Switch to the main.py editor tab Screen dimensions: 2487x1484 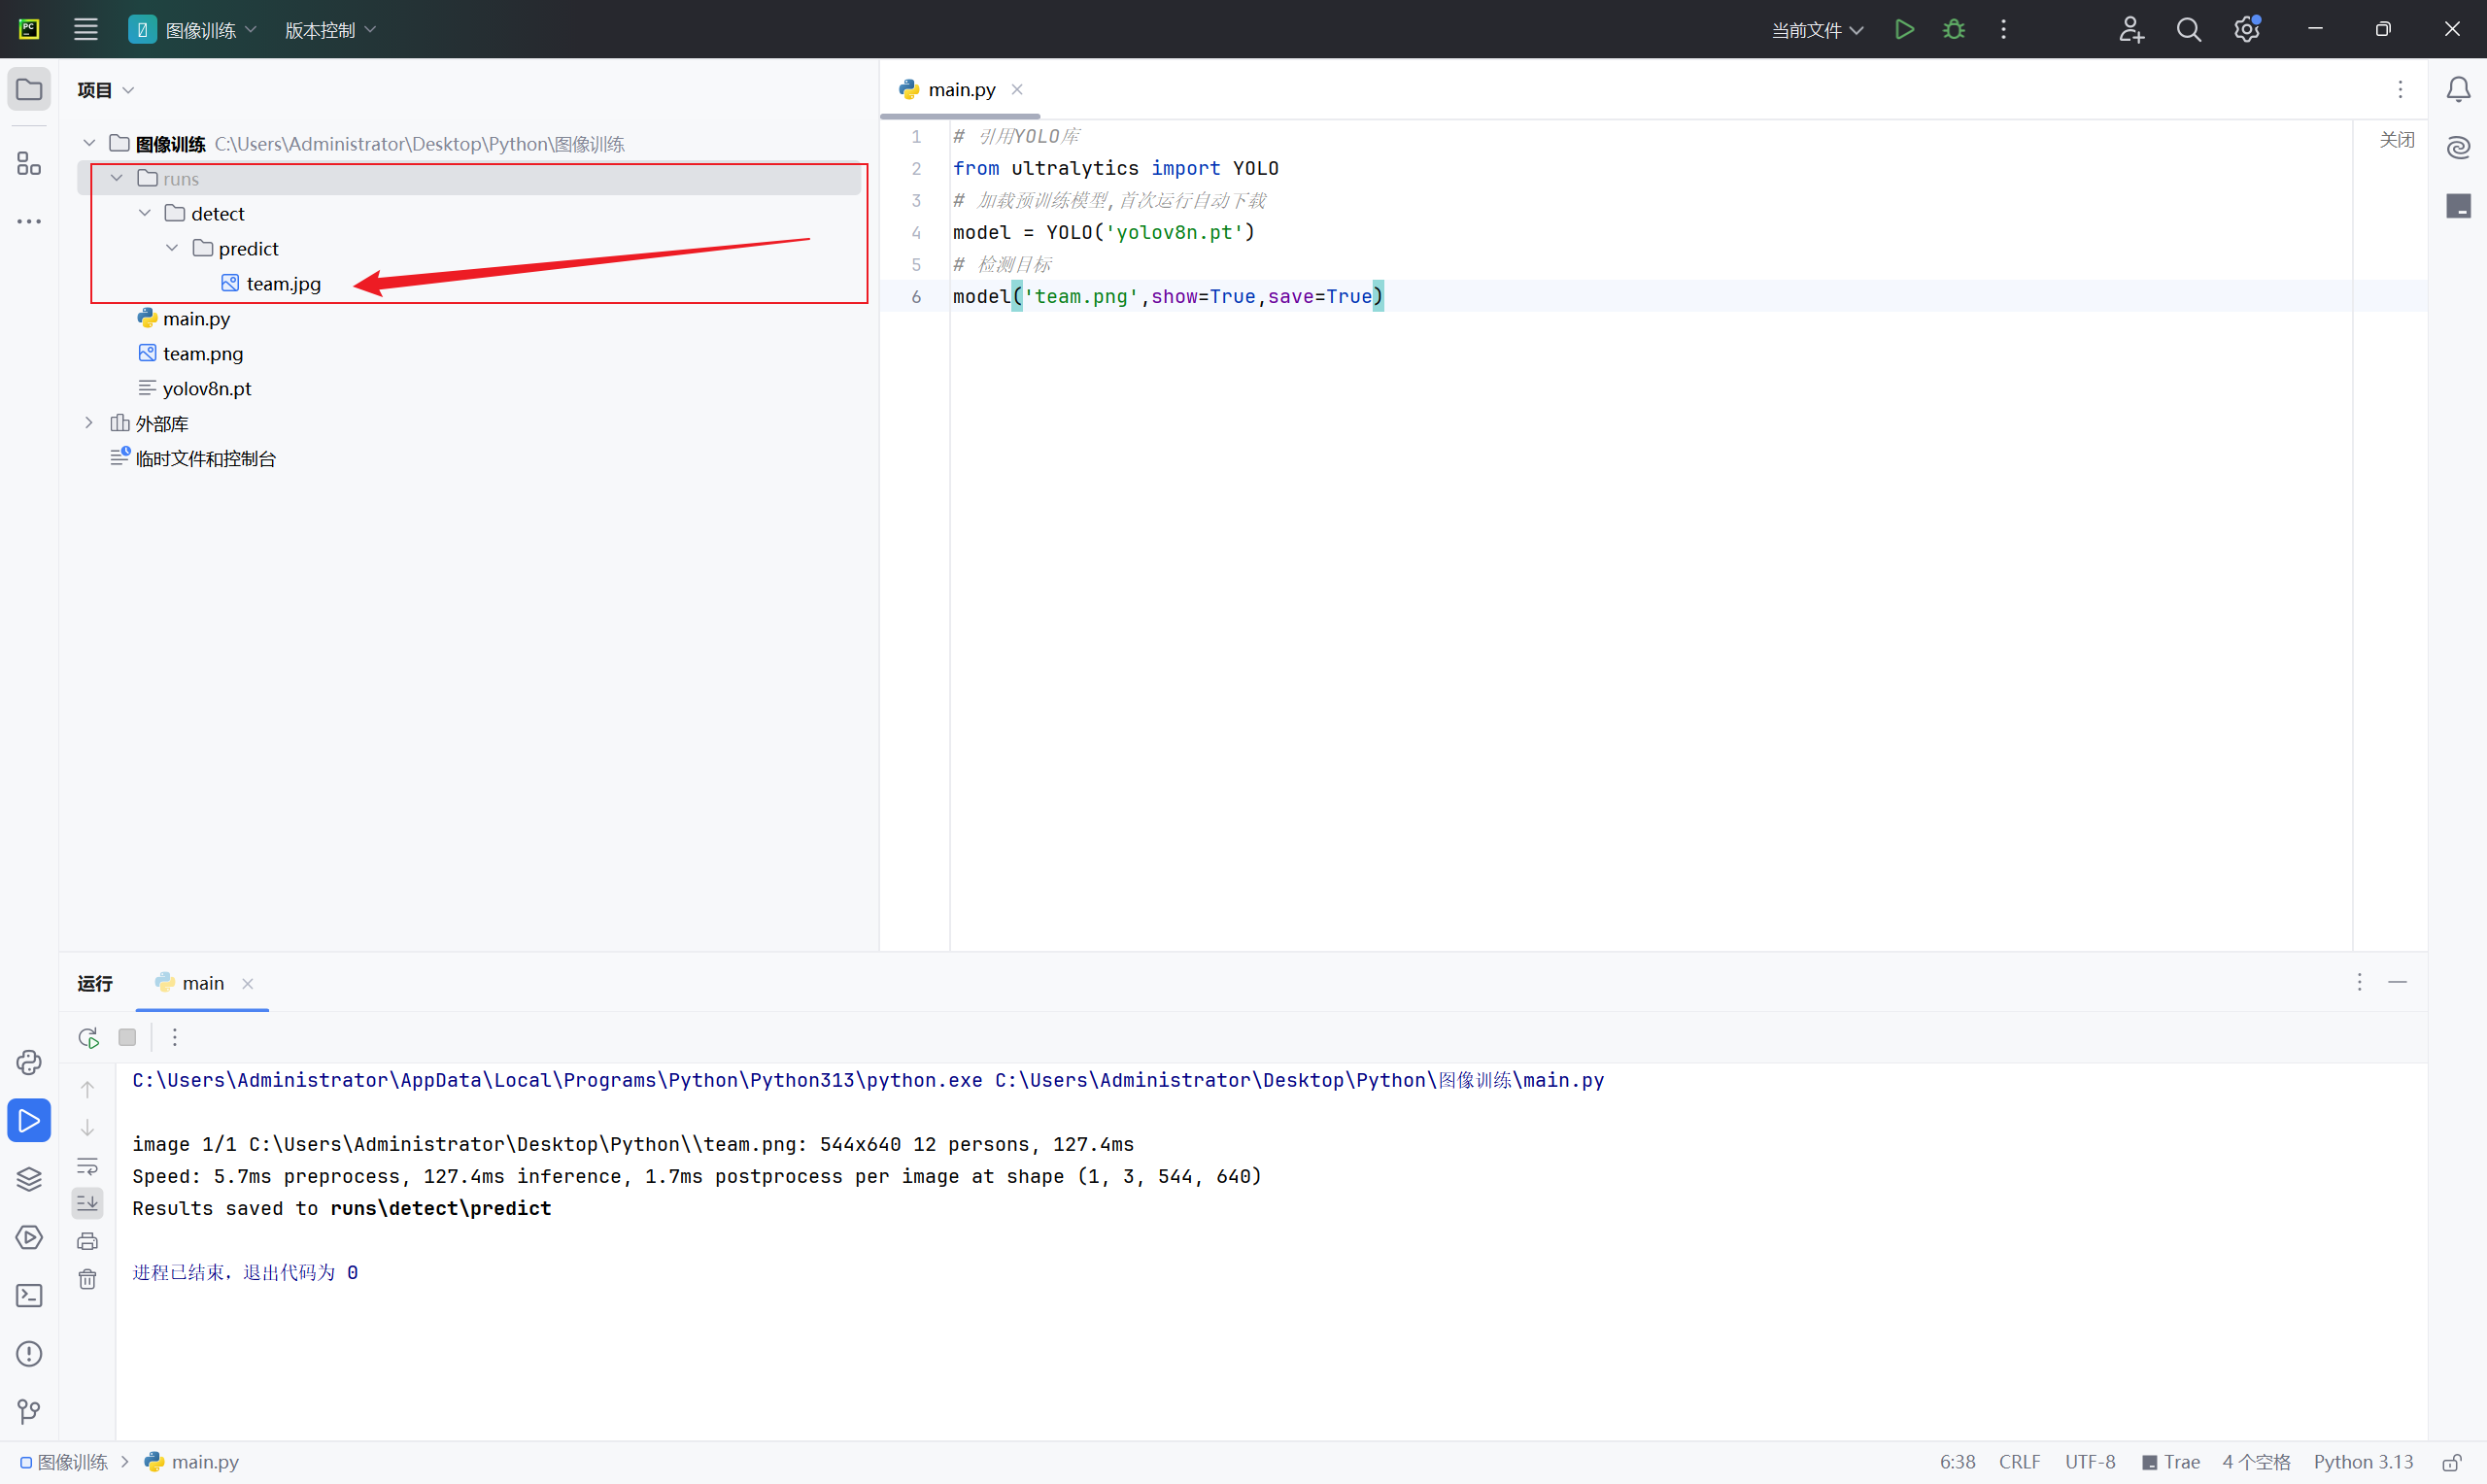[x=960, y=89]
